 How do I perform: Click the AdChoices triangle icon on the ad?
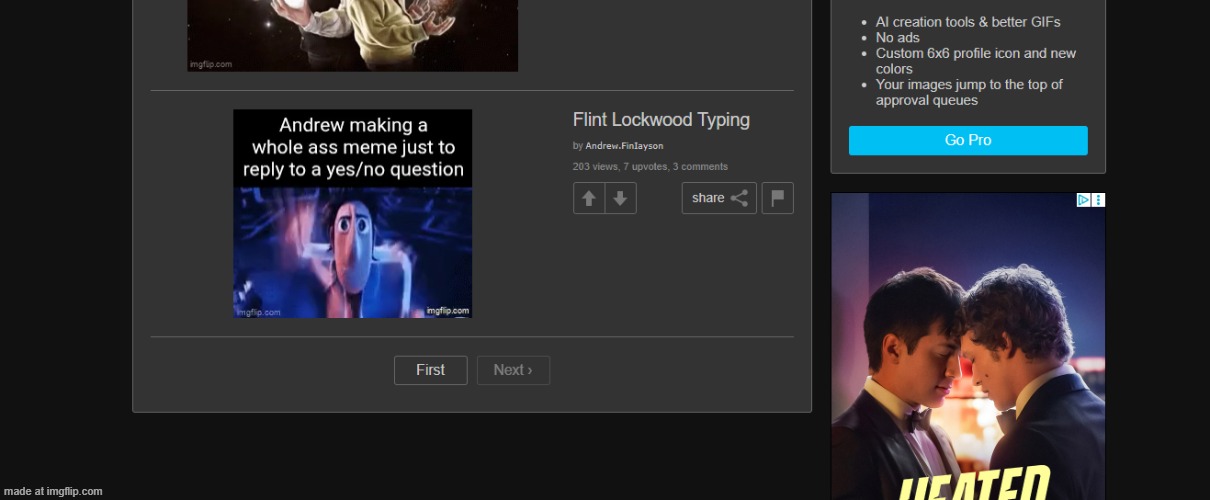coord(1083,200)
